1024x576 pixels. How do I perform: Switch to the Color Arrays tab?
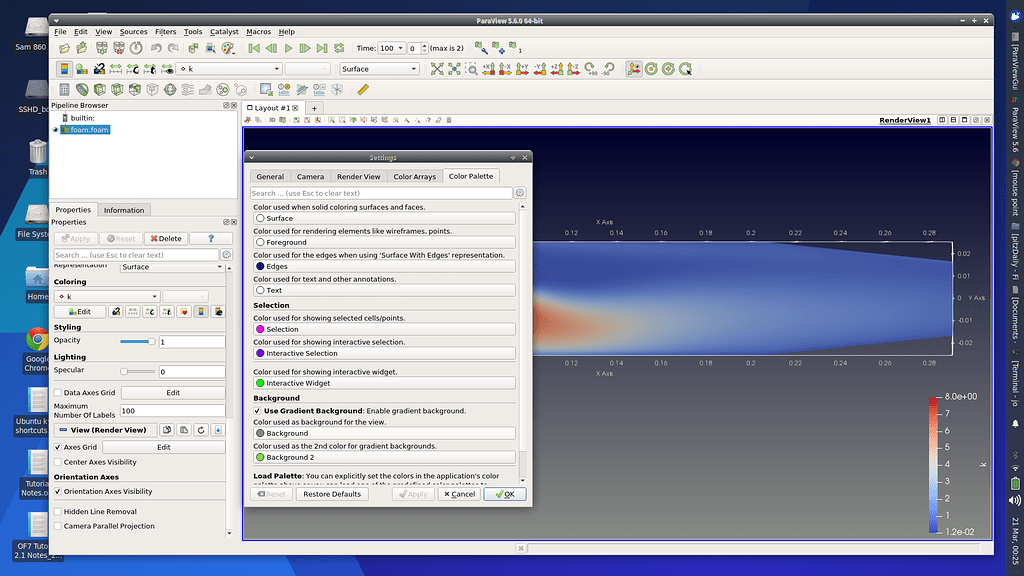tap(414, 176)
